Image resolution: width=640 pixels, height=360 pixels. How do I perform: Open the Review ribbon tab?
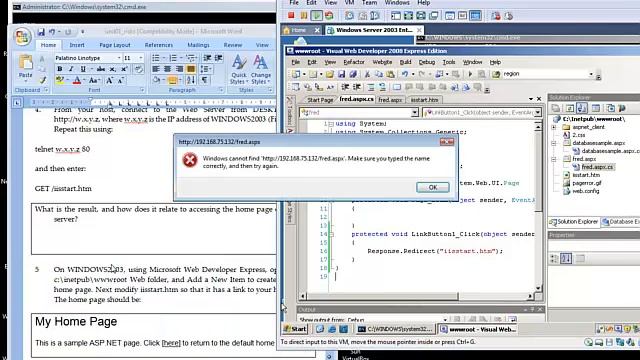coord(233,45)
